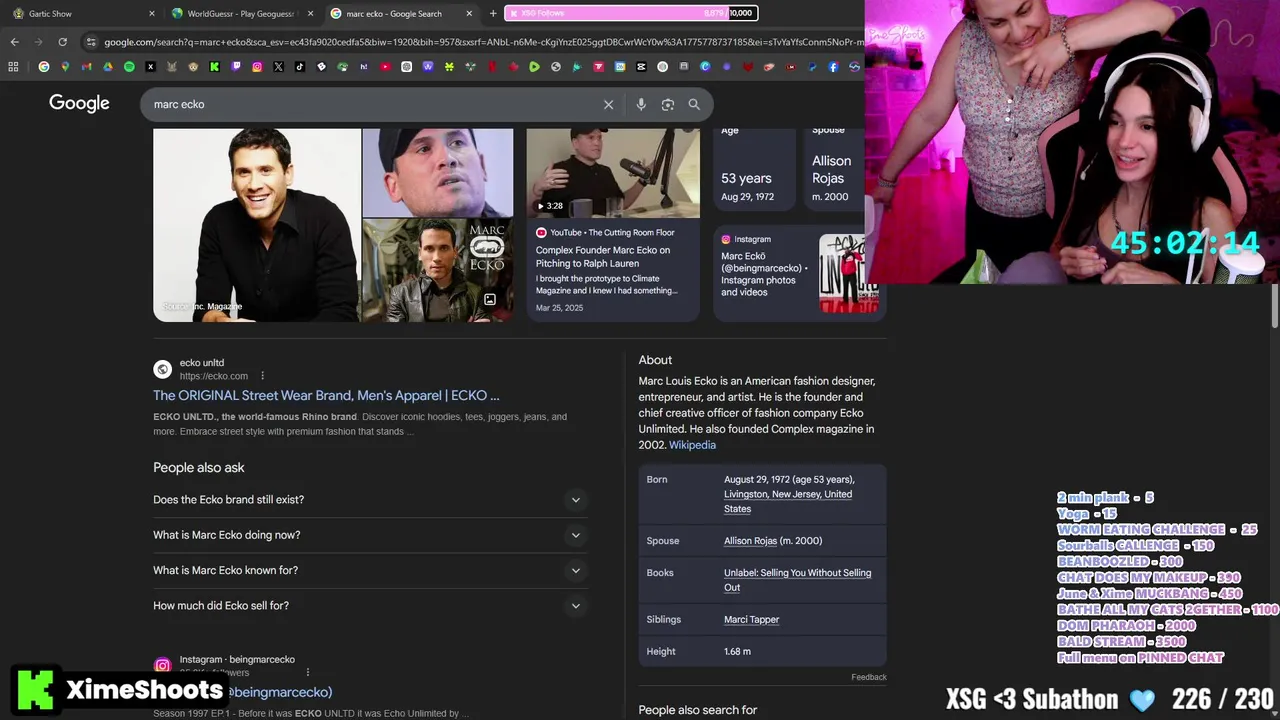Open the PayPal bookmark icon

pyautogui.click(x=811, y=67)
